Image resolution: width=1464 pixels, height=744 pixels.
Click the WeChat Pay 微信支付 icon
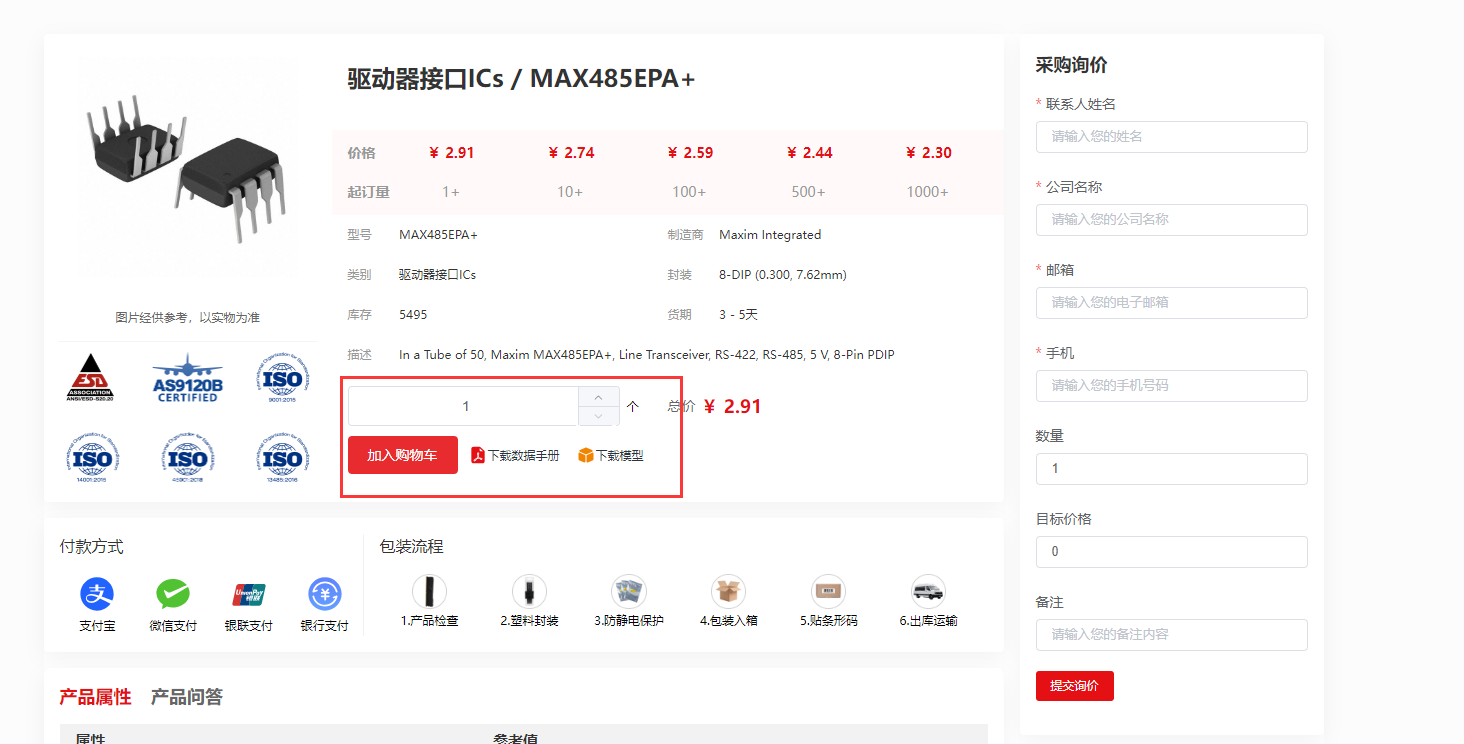(173, 594)
